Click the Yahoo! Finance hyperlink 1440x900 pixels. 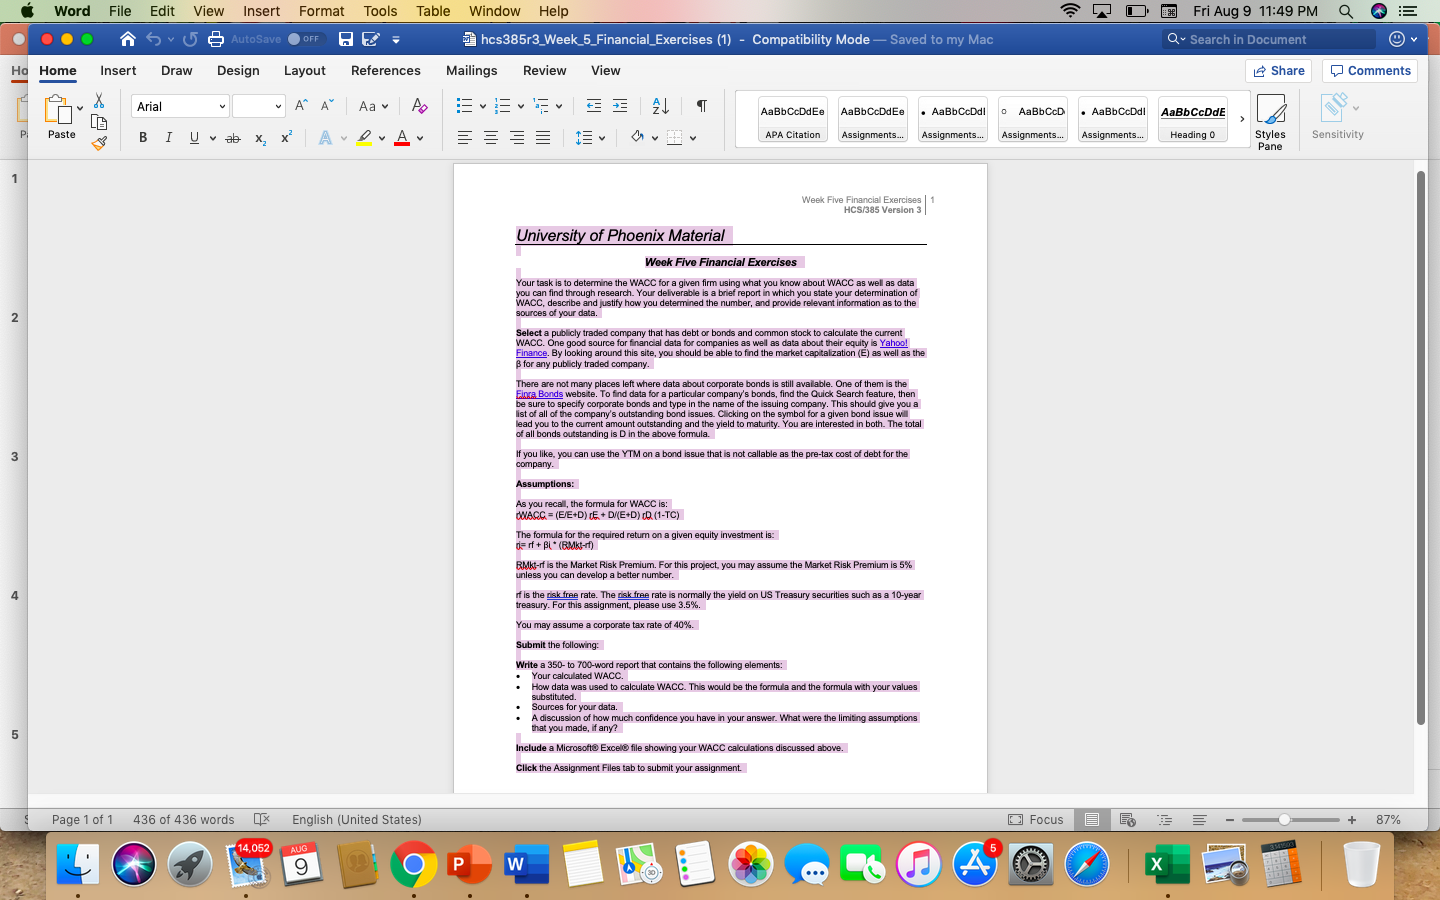point(894,342)
